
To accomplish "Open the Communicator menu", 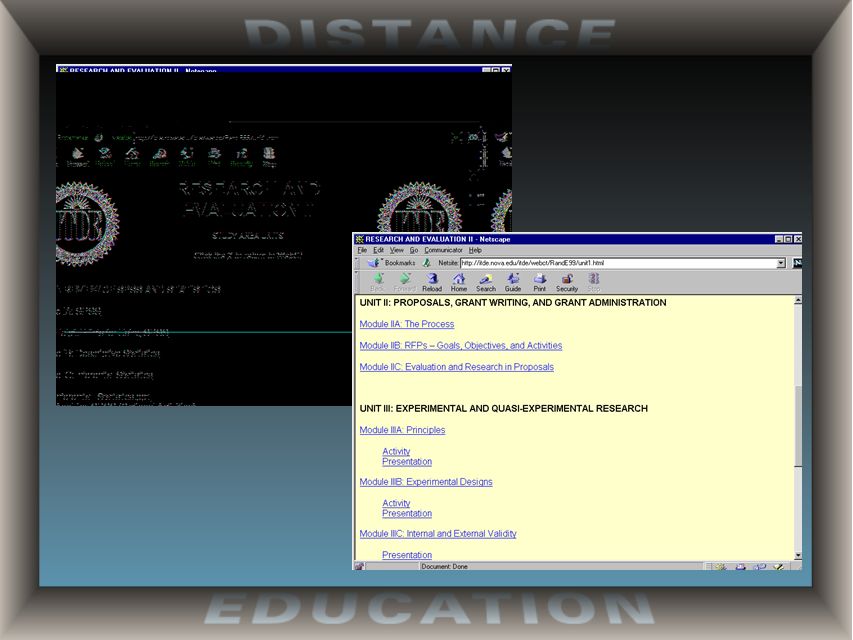I will 443,250.
